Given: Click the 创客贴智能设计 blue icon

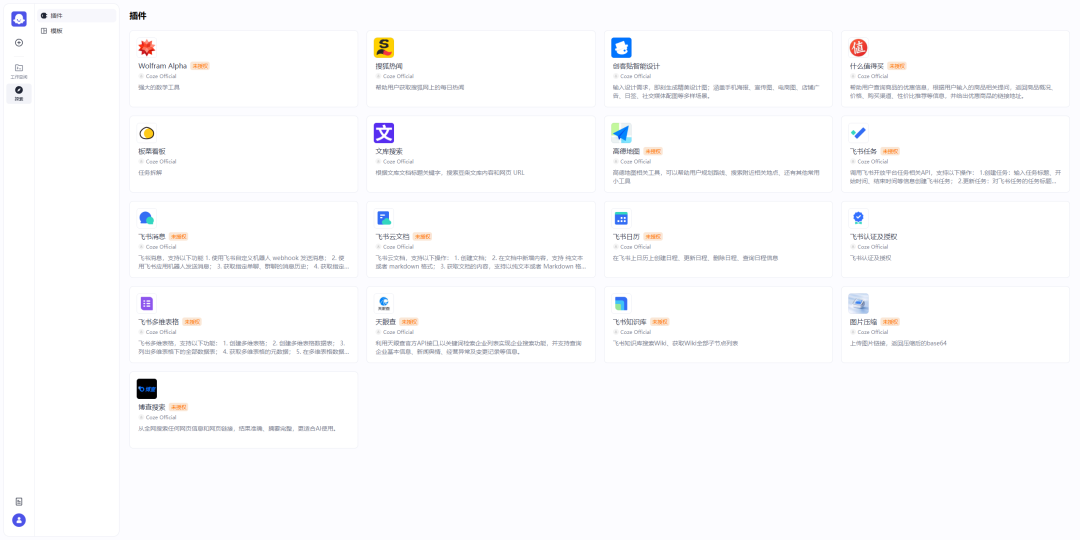Looking at the screenshot, I should tap(621, 48).
